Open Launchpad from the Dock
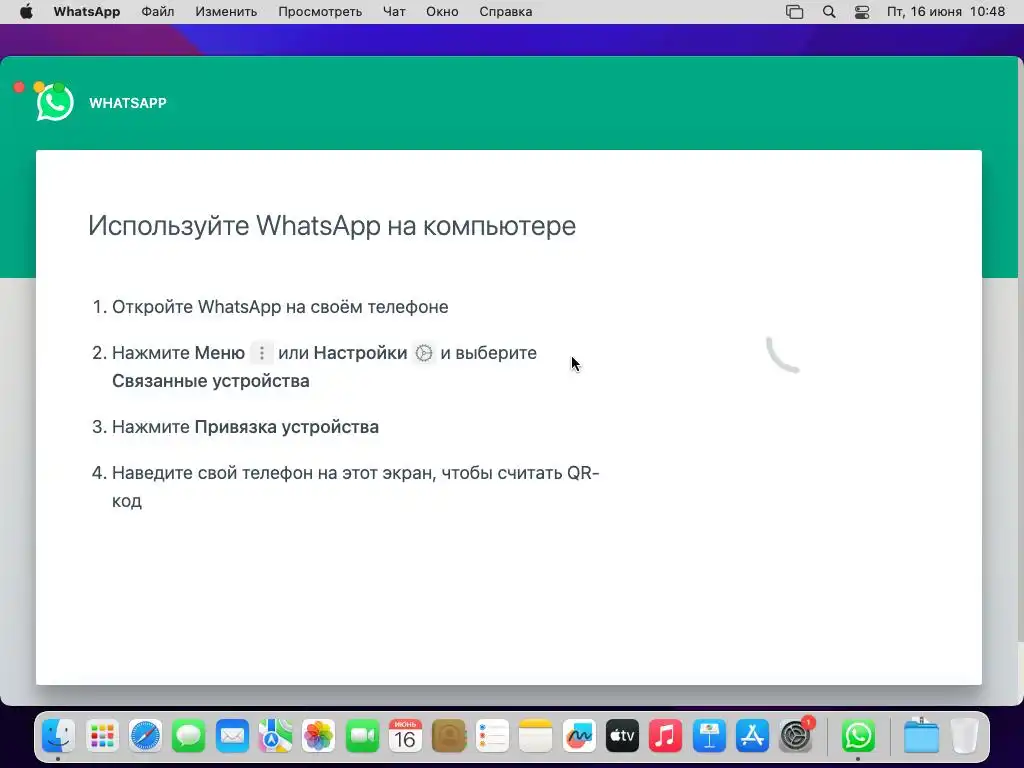 (x=102, y=737)
